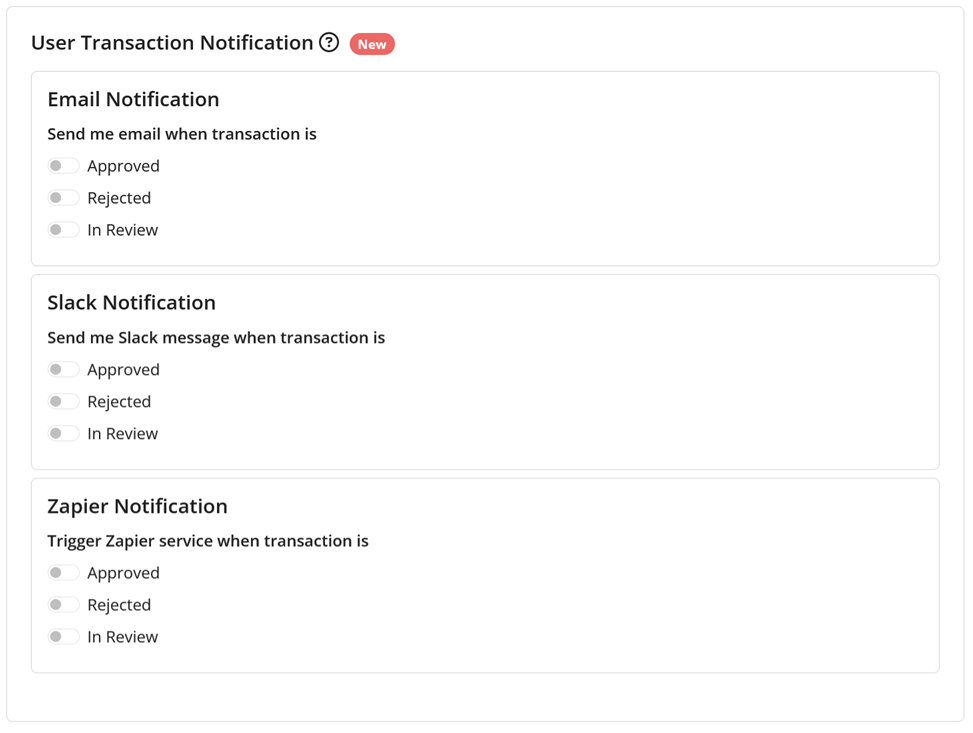Open the help tooltip next to page title
The height and width of the screenshot is (733, 973).
click(329, 42)
